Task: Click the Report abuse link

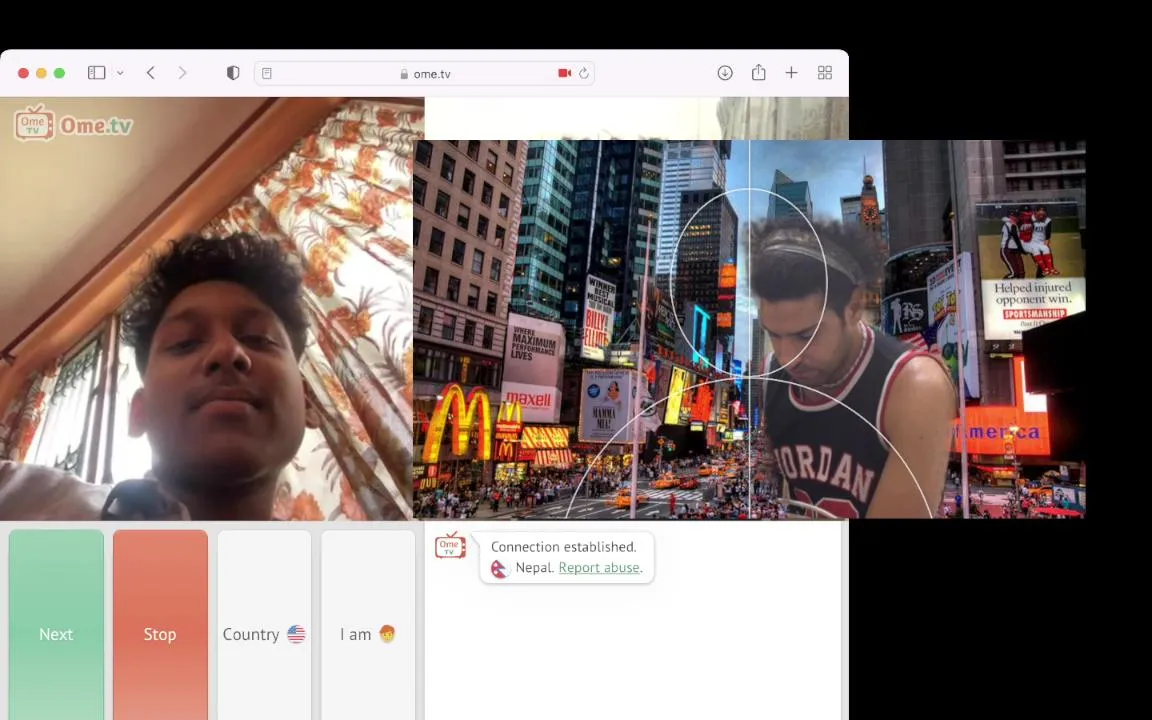Action: (x=600, y=568)
